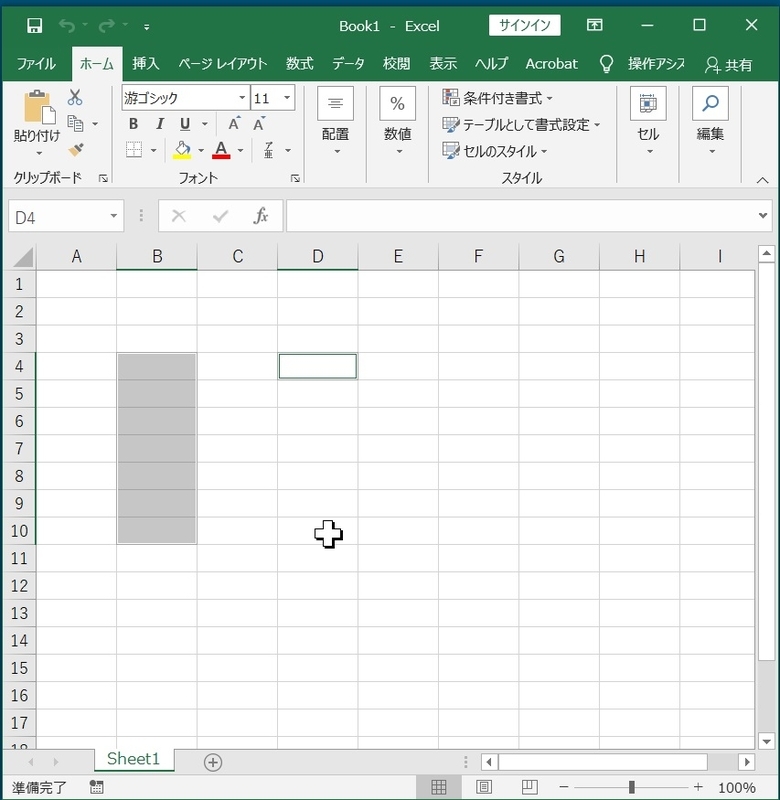This screenshot has height=800, width=780.
Task: Open the 表示 tab
Action: click(443, 64)
